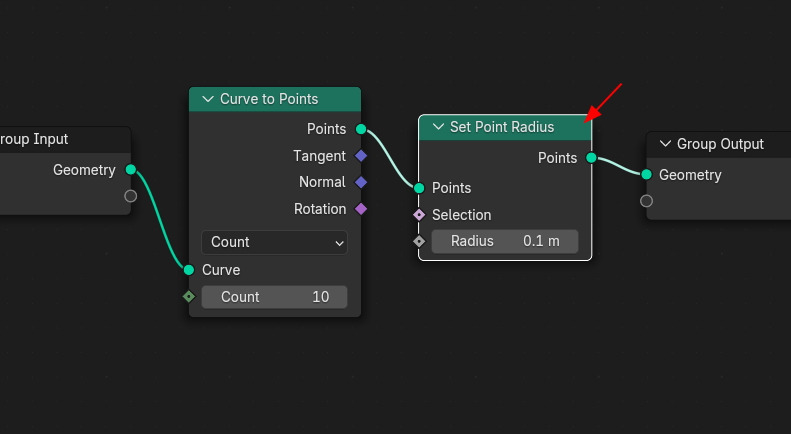This screenshot has height=434, width=791.
Task: Click the Radius input diamond socket
Action: click(x=419, y=241)
